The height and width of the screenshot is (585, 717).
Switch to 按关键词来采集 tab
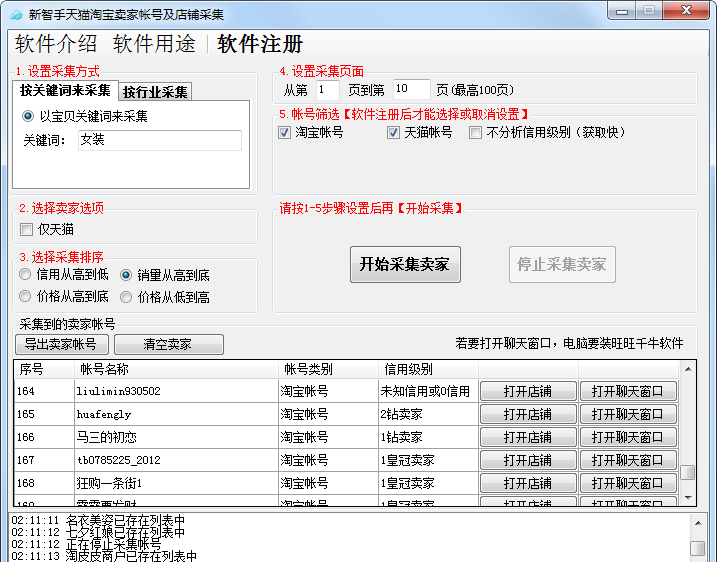tap(65, 90)
